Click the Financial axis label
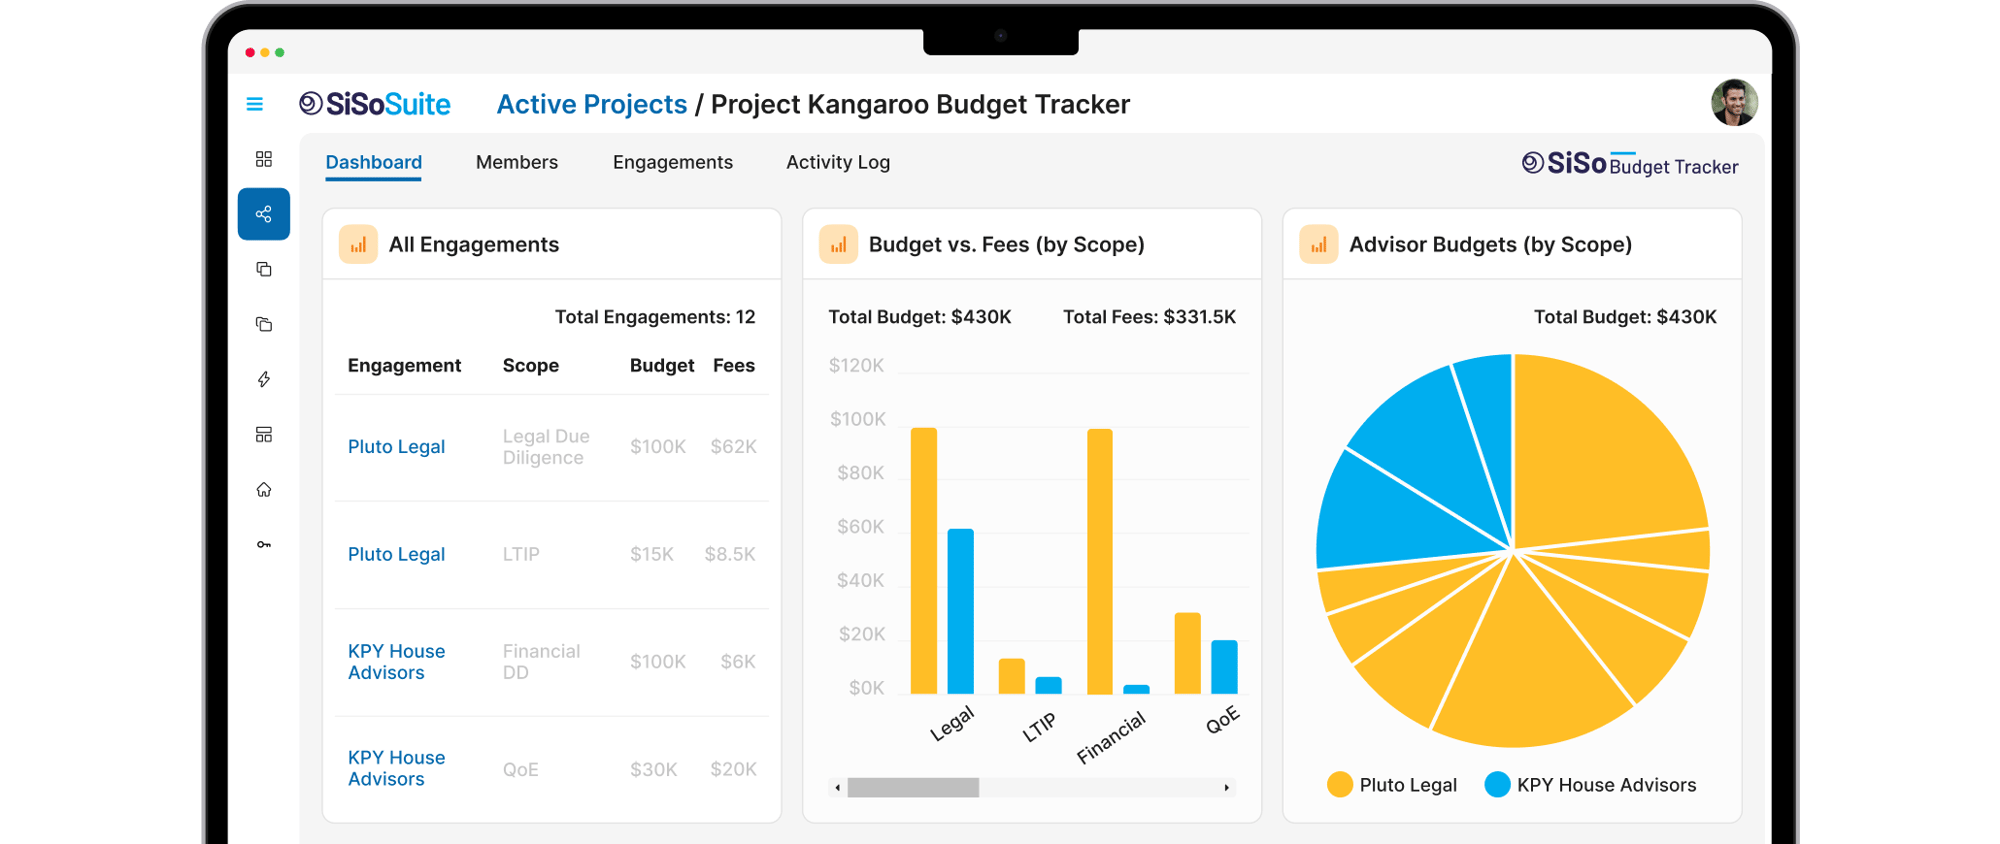The height and width of the screenshot is (844, 2000). tap(1111, 738)
